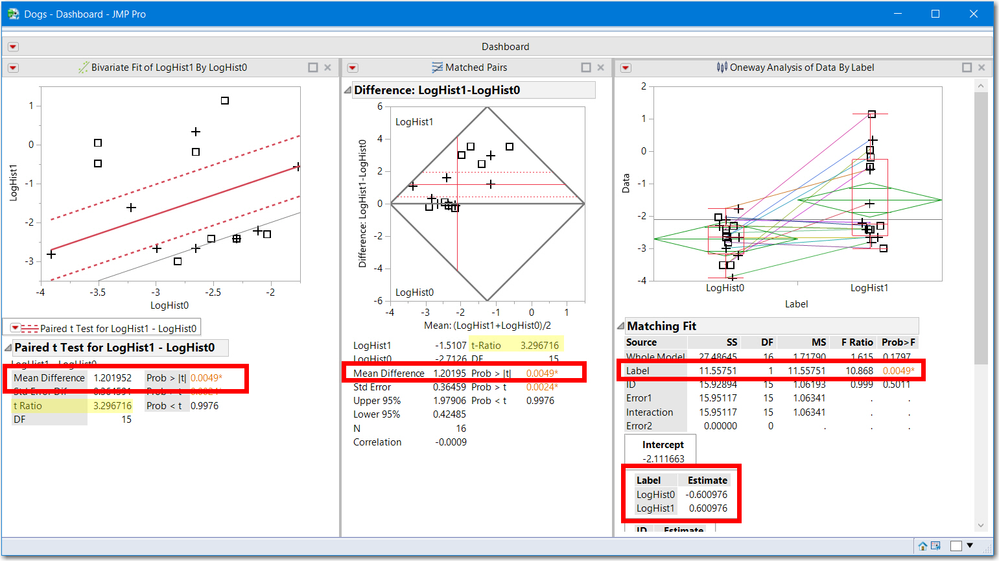Screen dimensions: 999x561
Task: Maximize the Bivariate Fit panel
Action: point(313,67)
